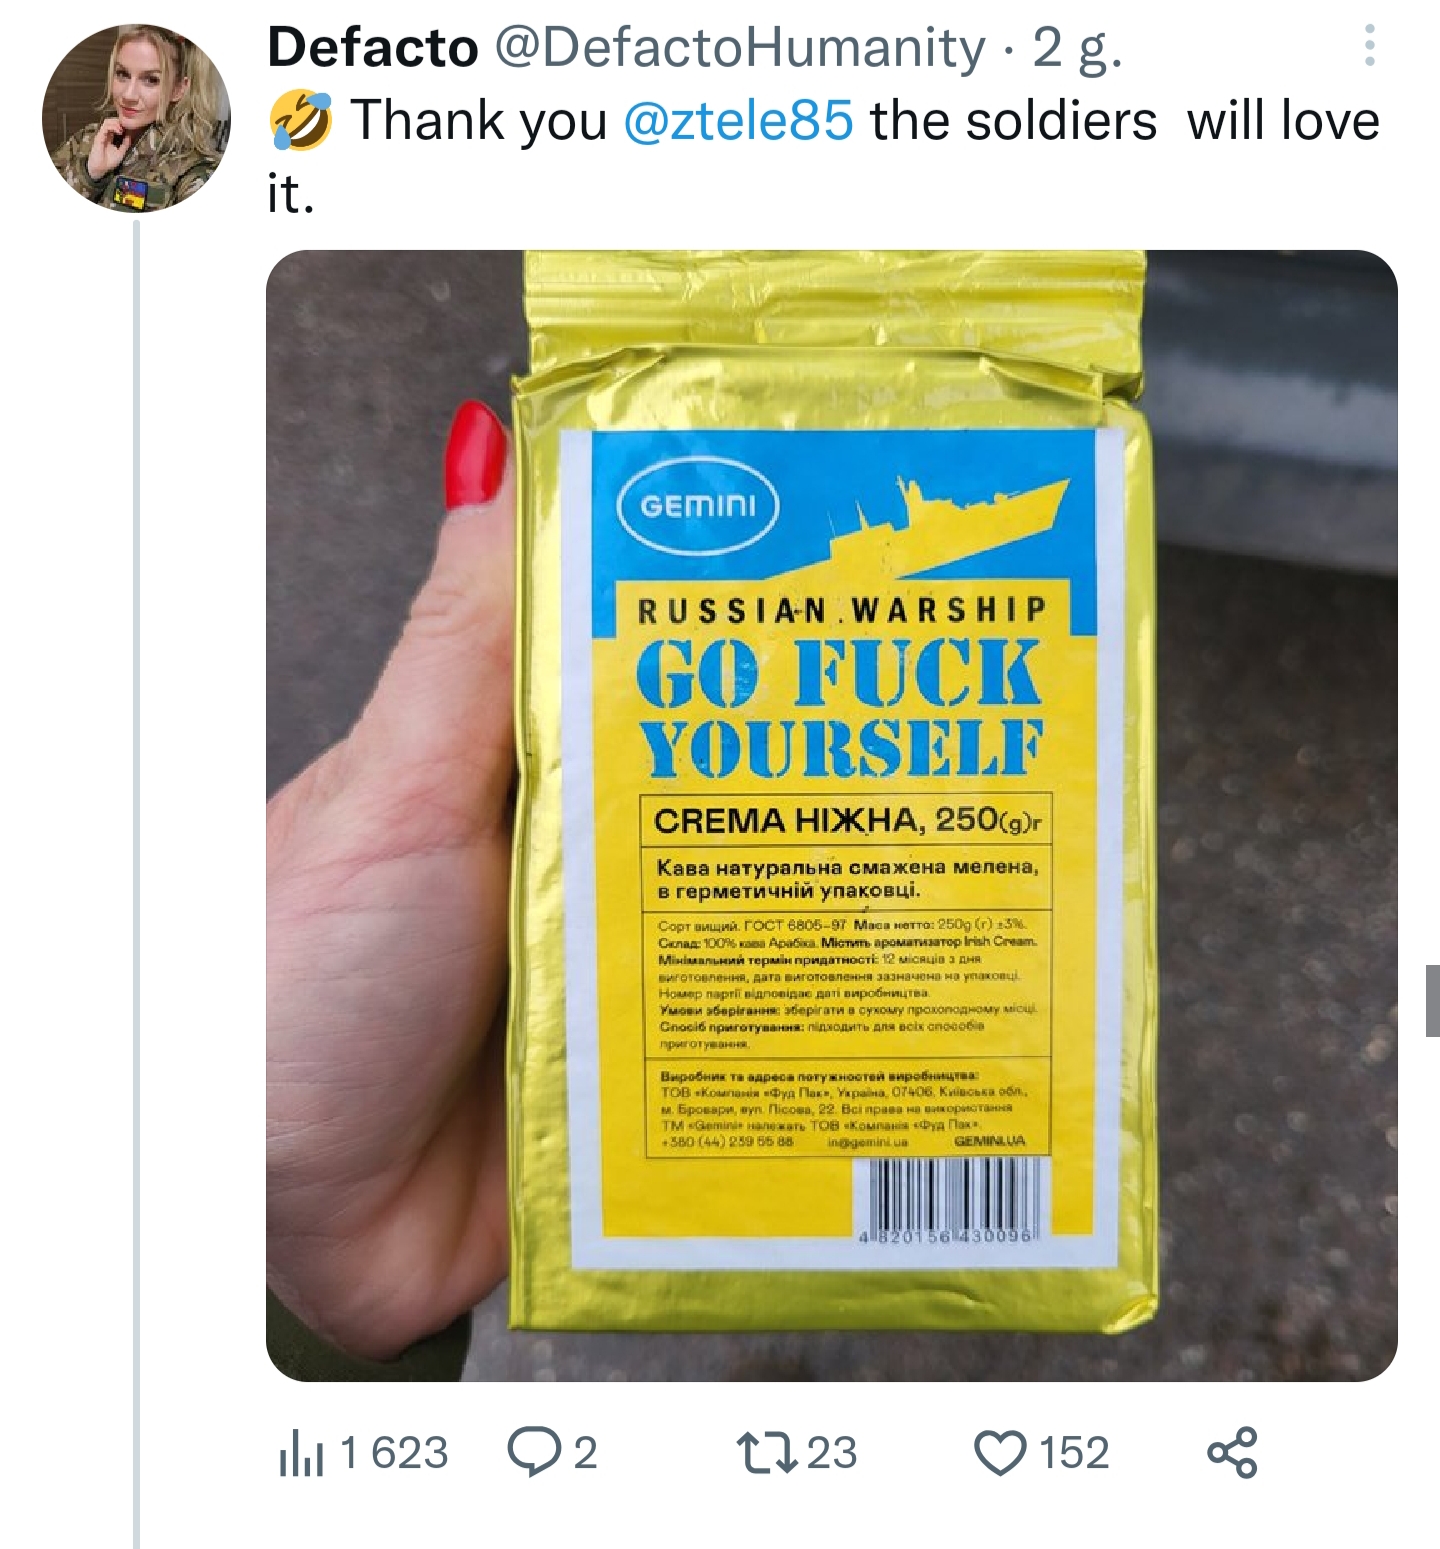This screenshot has width=1440, height=1549.
Task: Click the retweet count showing 23
Action: 831,1453
